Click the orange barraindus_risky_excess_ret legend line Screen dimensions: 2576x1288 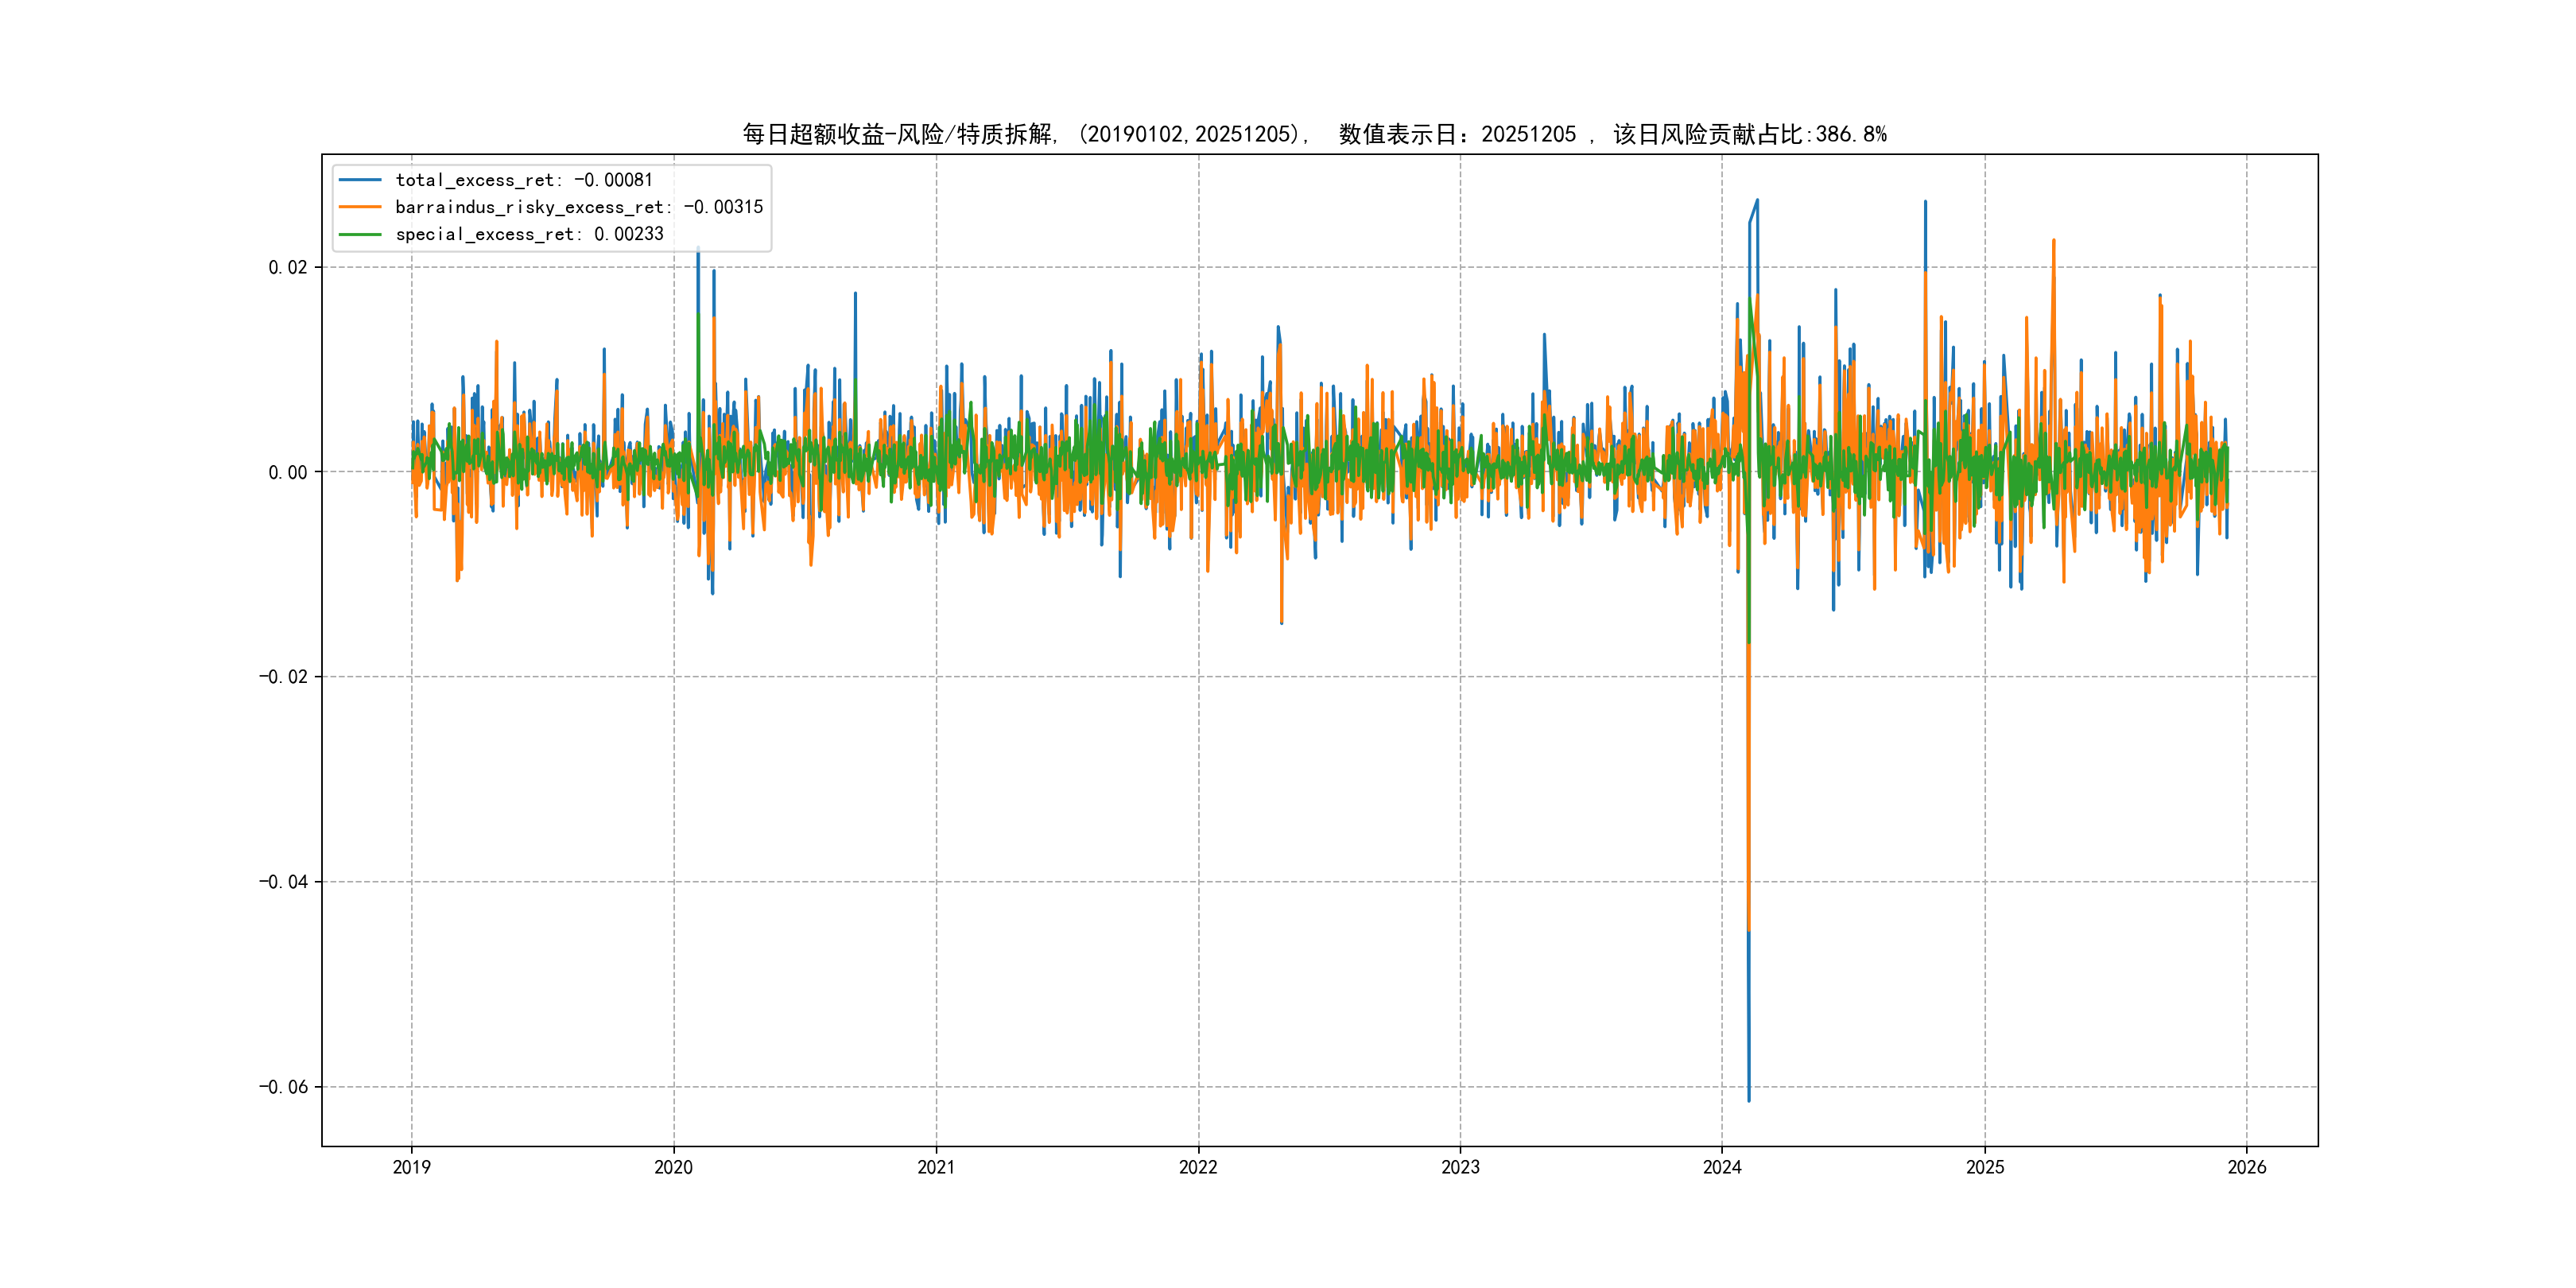(360, 207)
